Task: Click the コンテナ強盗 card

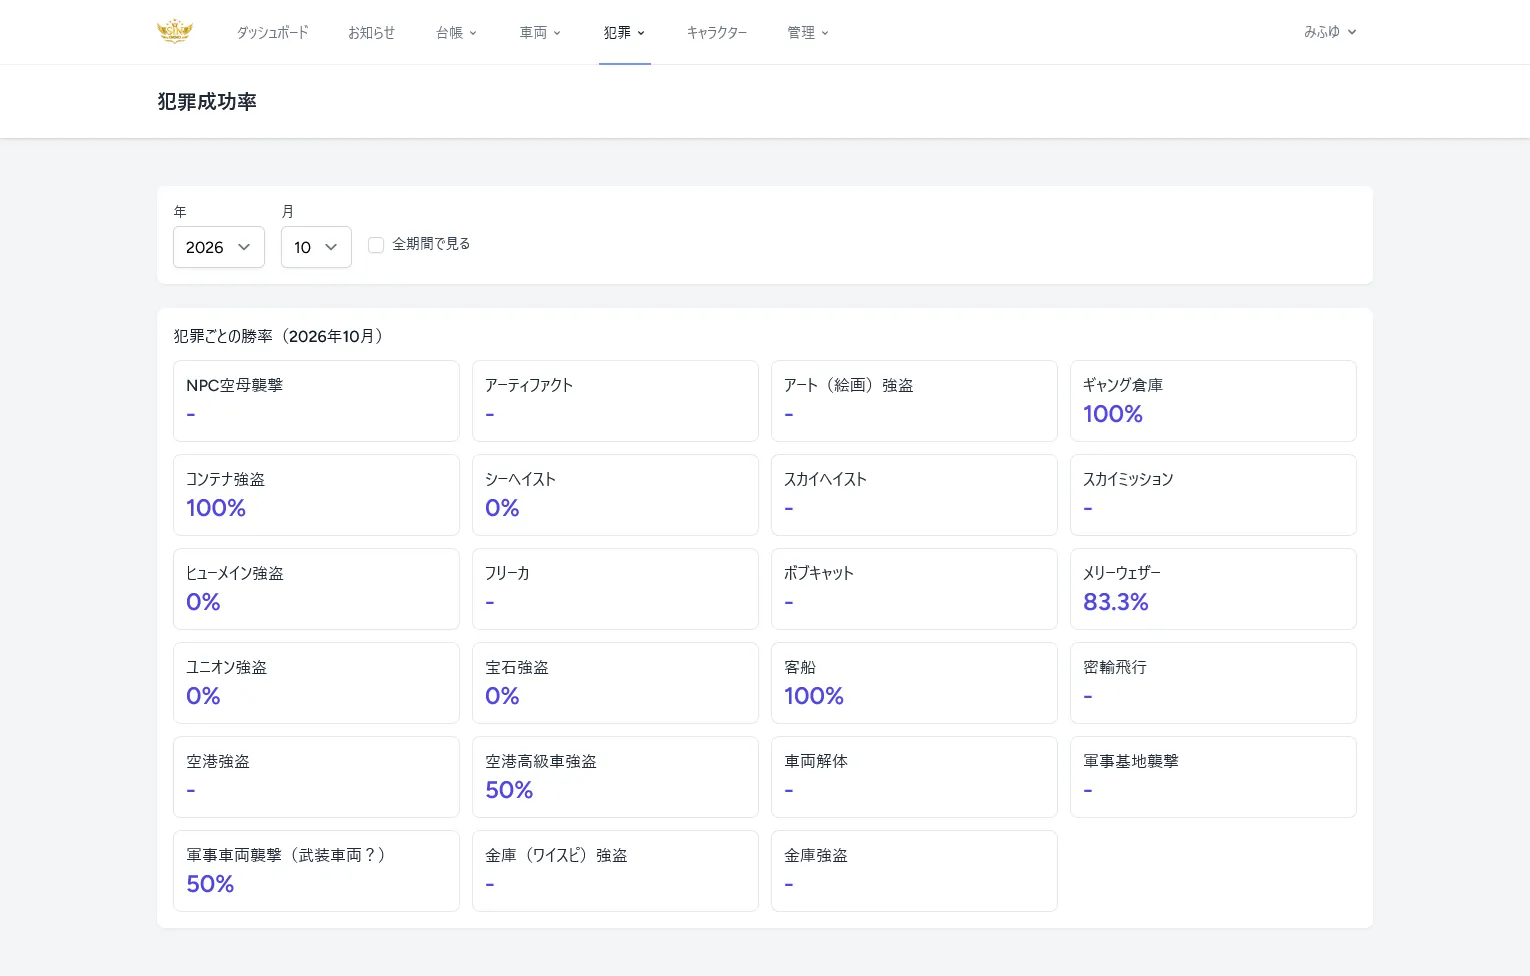Action: (316, 495)
